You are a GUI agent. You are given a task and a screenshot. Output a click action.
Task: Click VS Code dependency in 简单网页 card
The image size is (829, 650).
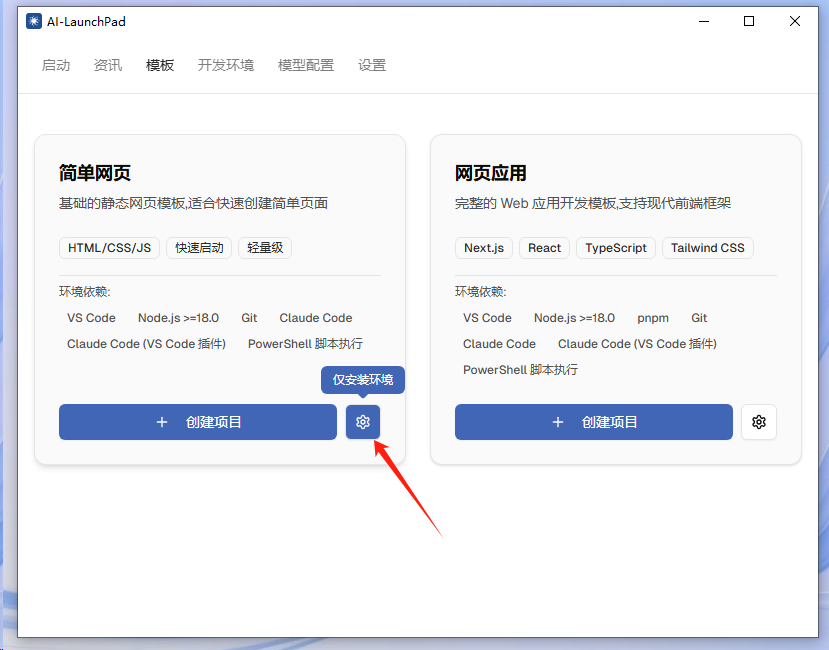(x=91, y=318)
